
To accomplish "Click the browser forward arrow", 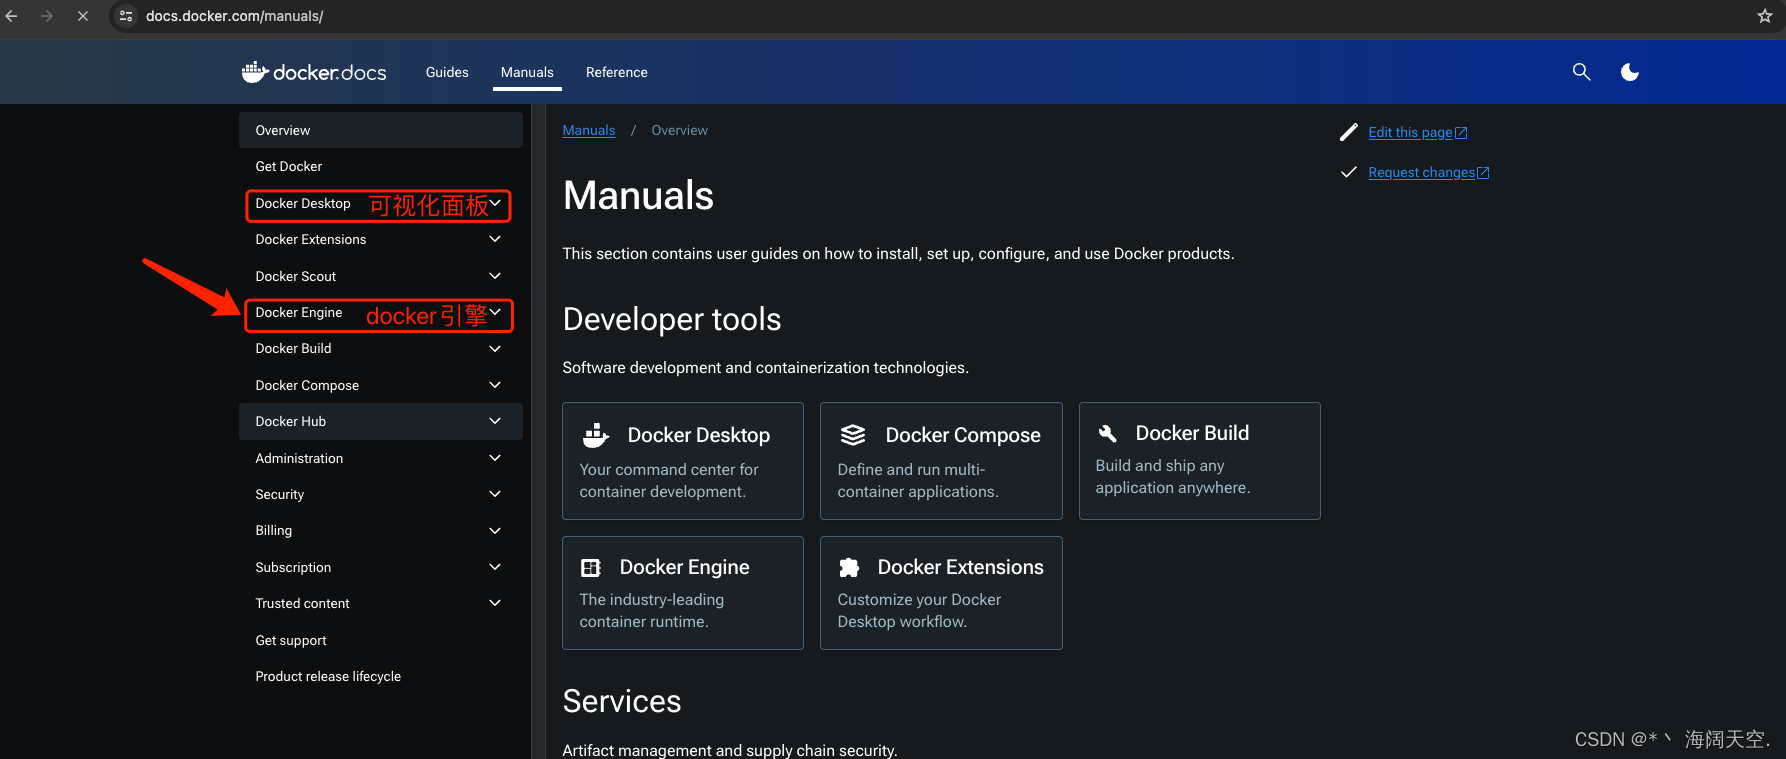I will [x=47, y=16].
